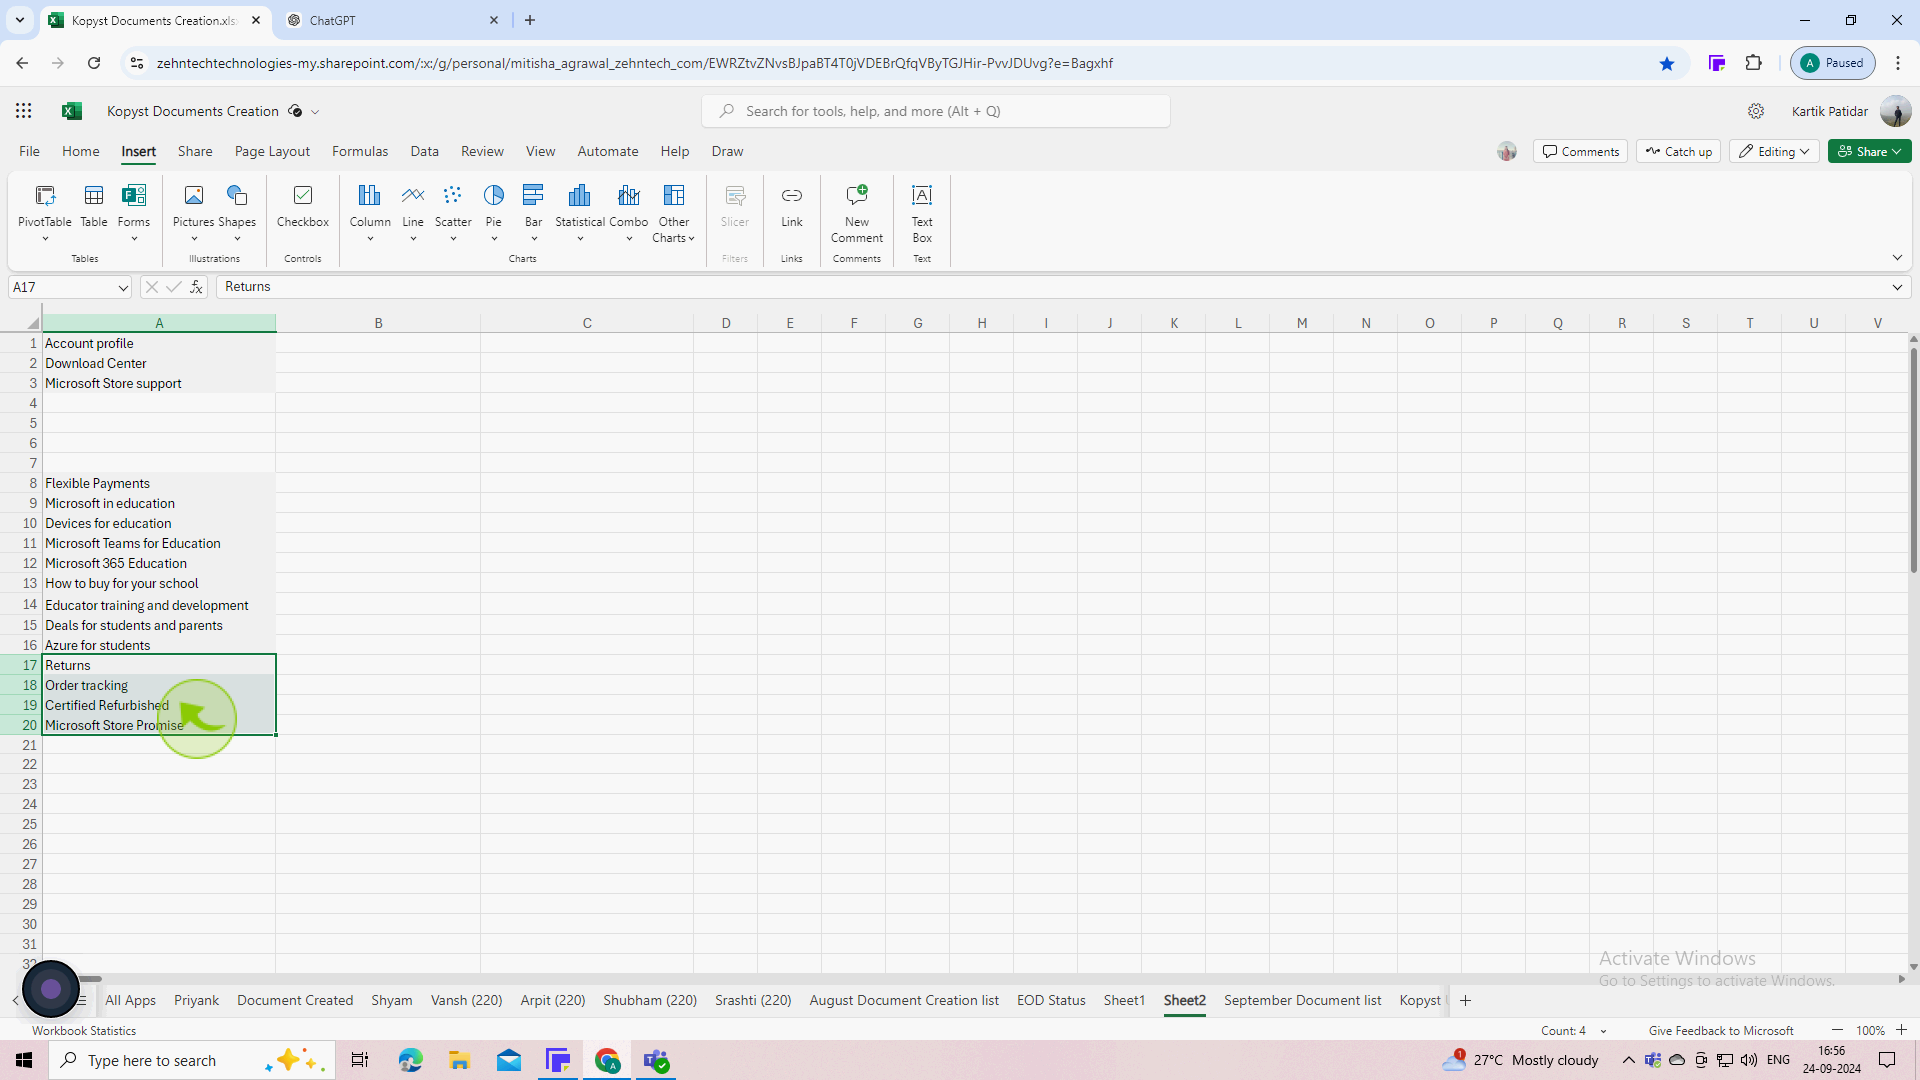Insert a Line chart
This screenshot has width=1920, height=1080.
[x=413, y=212]
